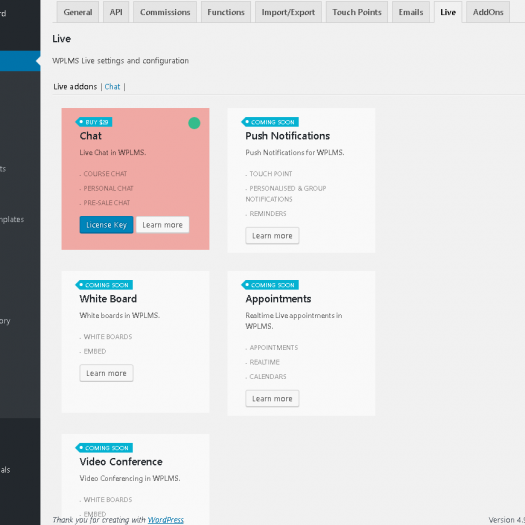Click the Chat card heading

[90, 136]
